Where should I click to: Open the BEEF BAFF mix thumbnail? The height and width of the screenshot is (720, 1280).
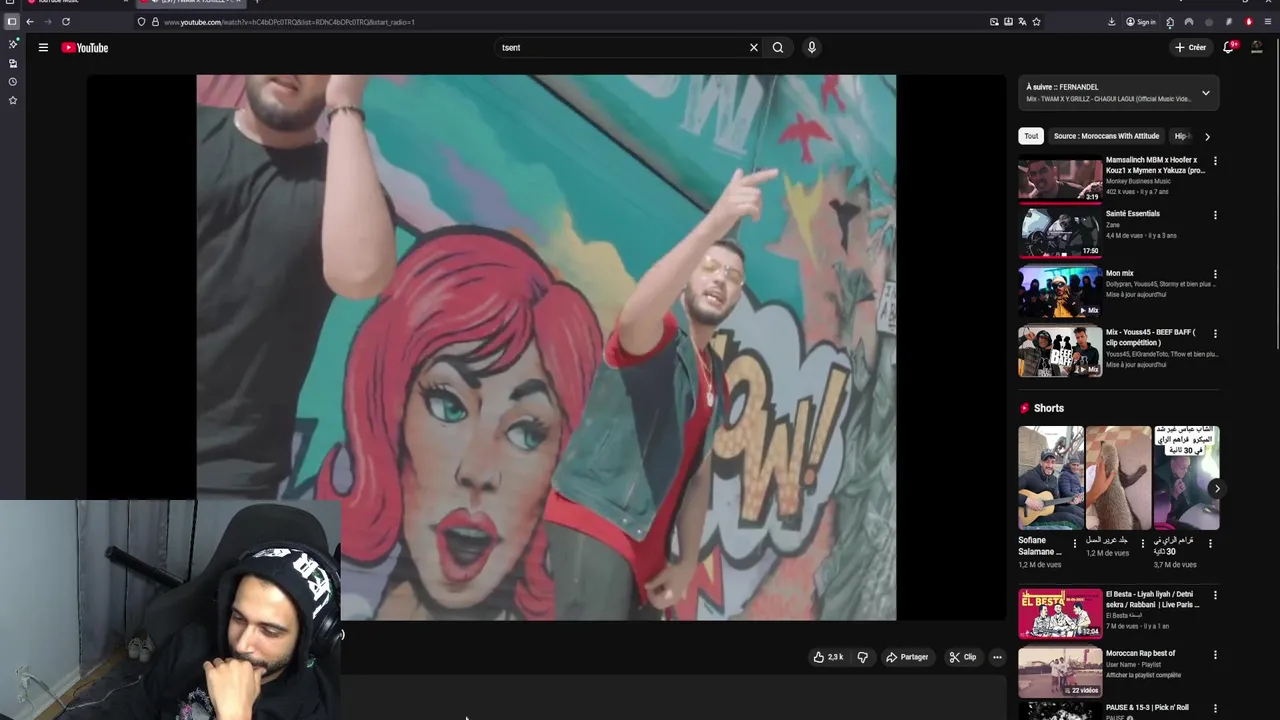point(1060,351)
